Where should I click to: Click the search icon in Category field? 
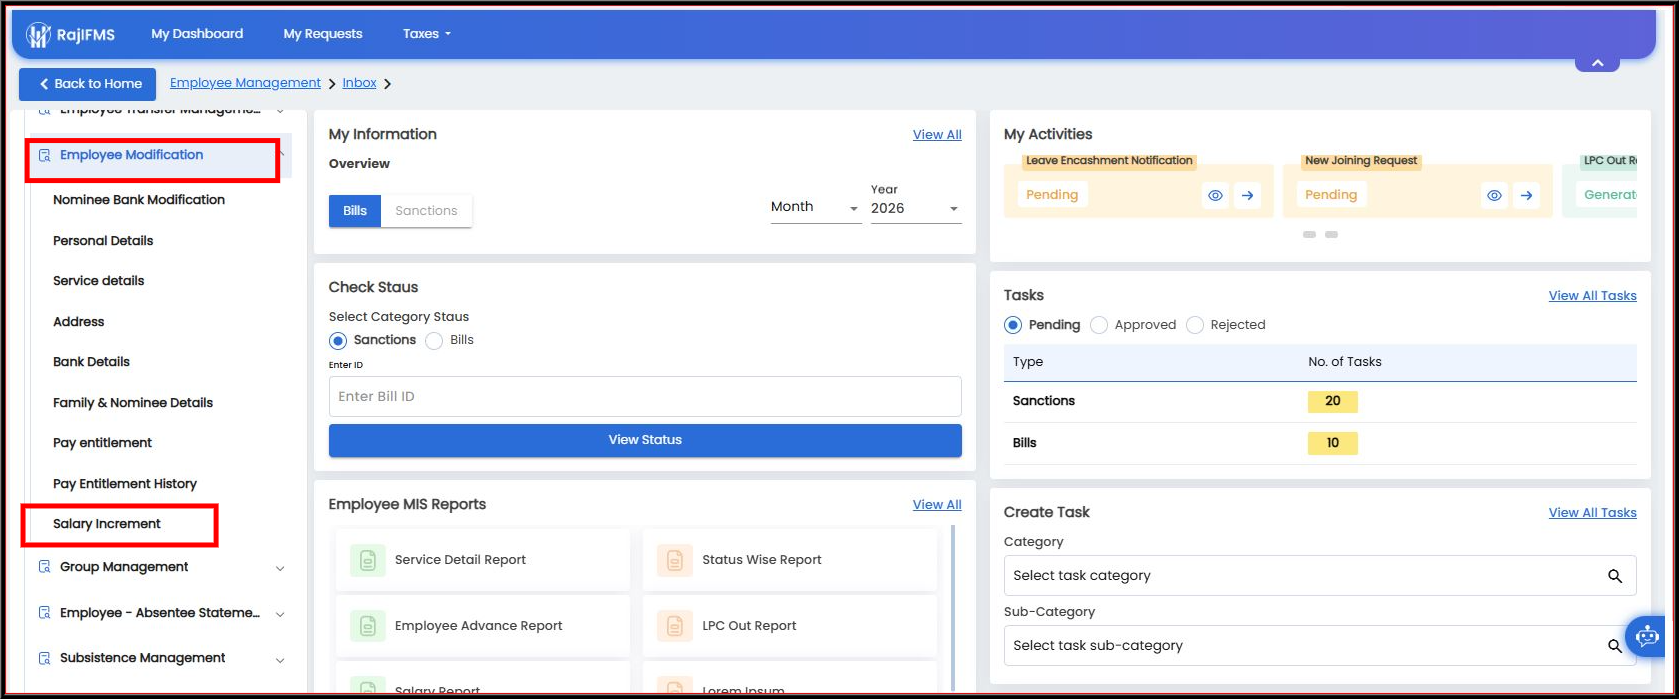coord(1614,576)
